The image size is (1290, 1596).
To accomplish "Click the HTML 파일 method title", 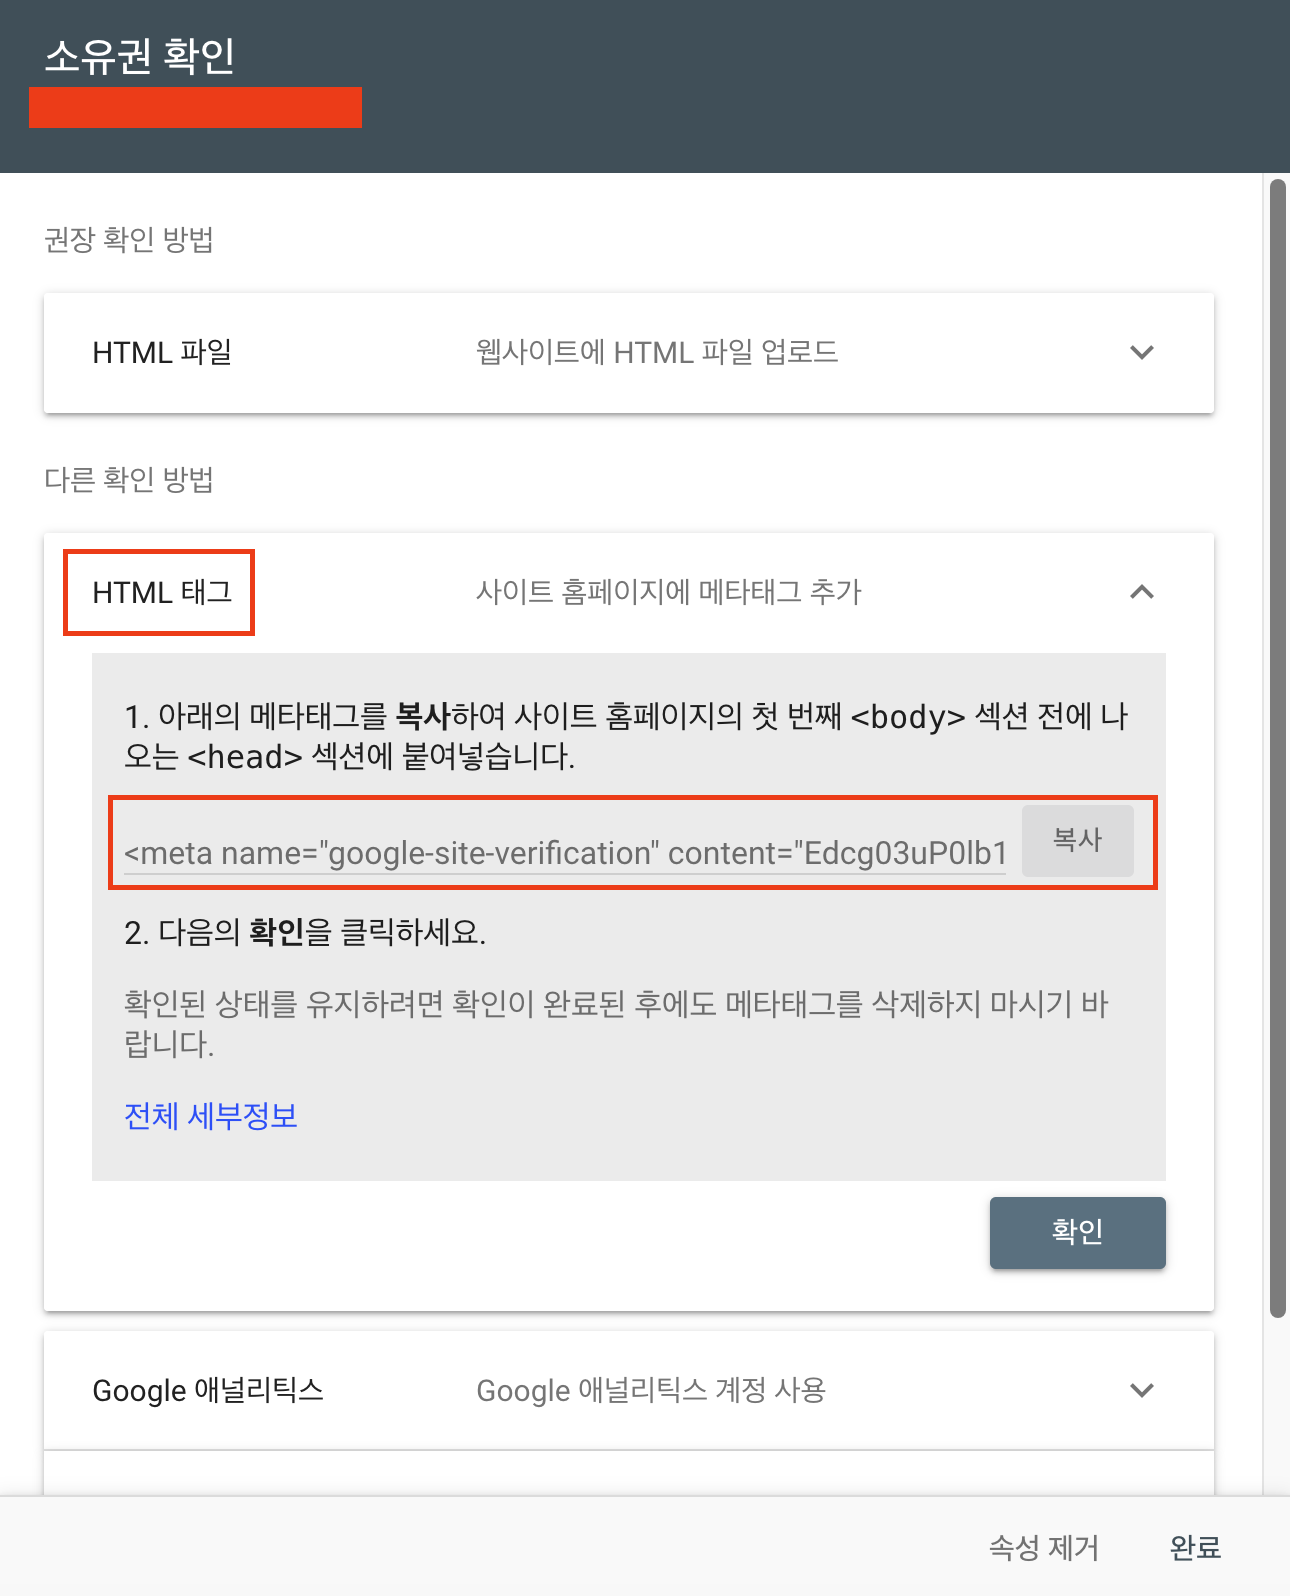I will pyautogui.click(x=162, y=352).
